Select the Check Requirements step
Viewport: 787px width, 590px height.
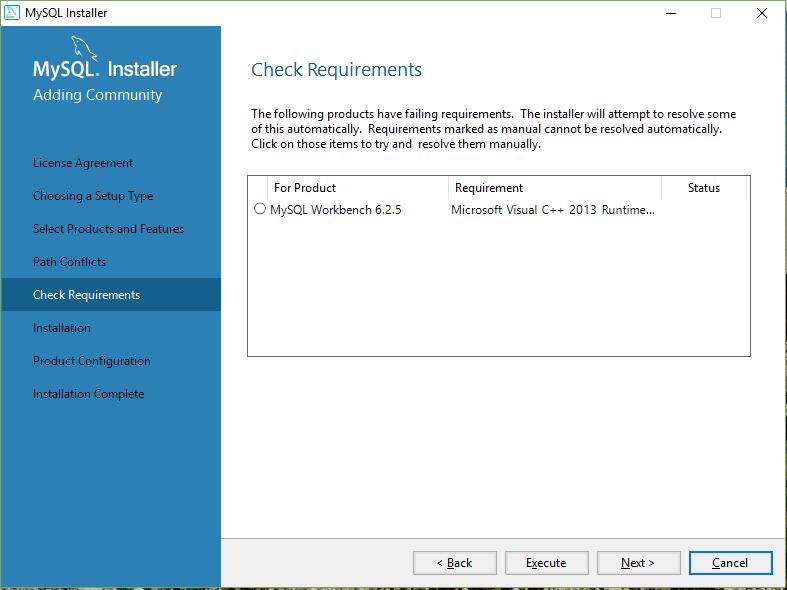pos(86,295)
